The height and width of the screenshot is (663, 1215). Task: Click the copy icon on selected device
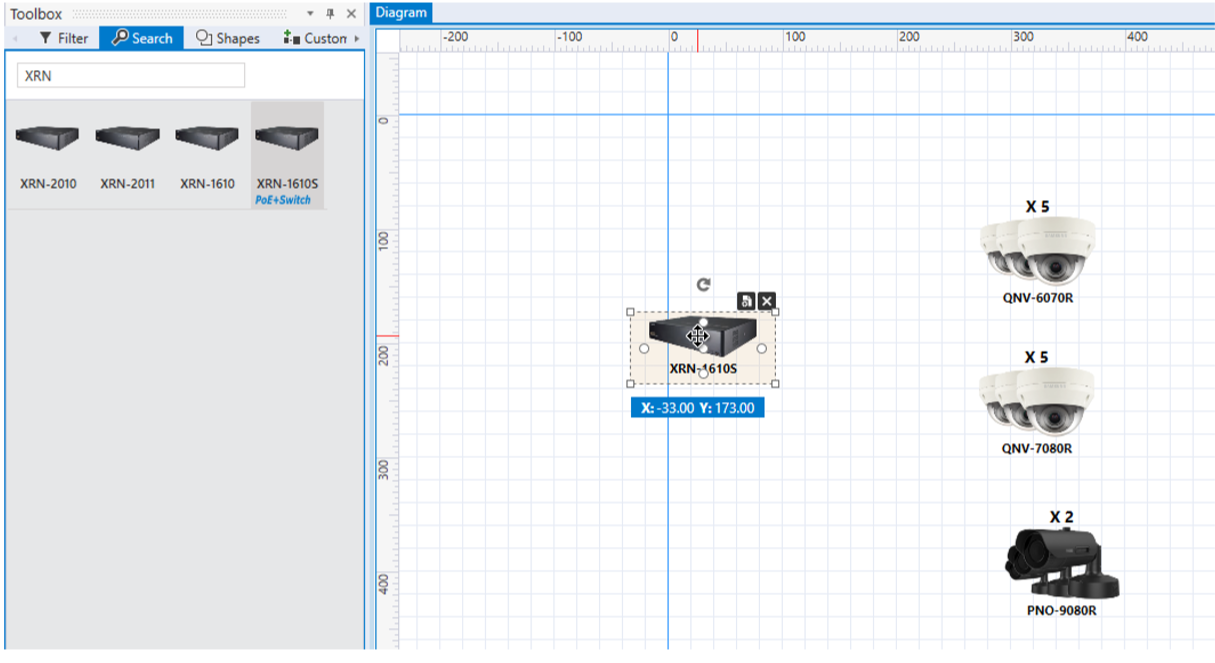tap(746, 301)
